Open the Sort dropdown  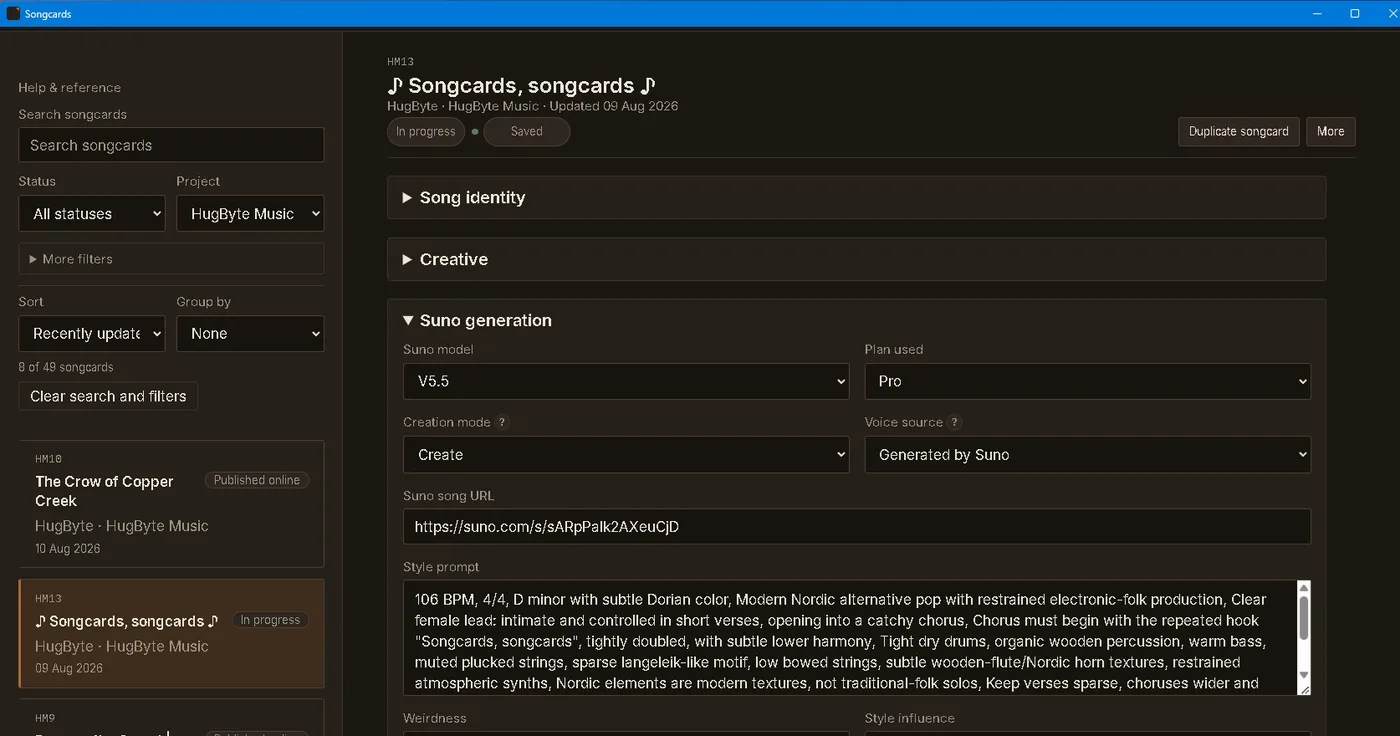click(92, 334)
